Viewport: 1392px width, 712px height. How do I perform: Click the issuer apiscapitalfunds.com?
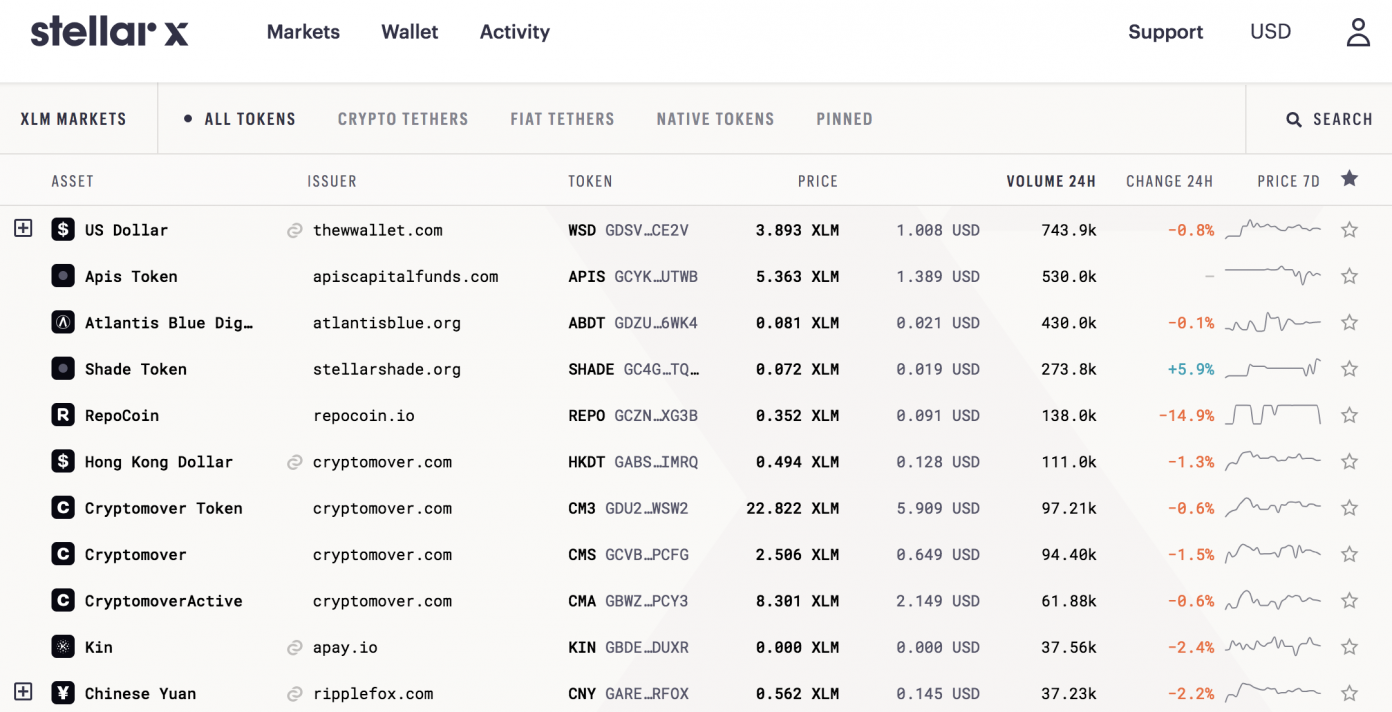pos(405,276)
